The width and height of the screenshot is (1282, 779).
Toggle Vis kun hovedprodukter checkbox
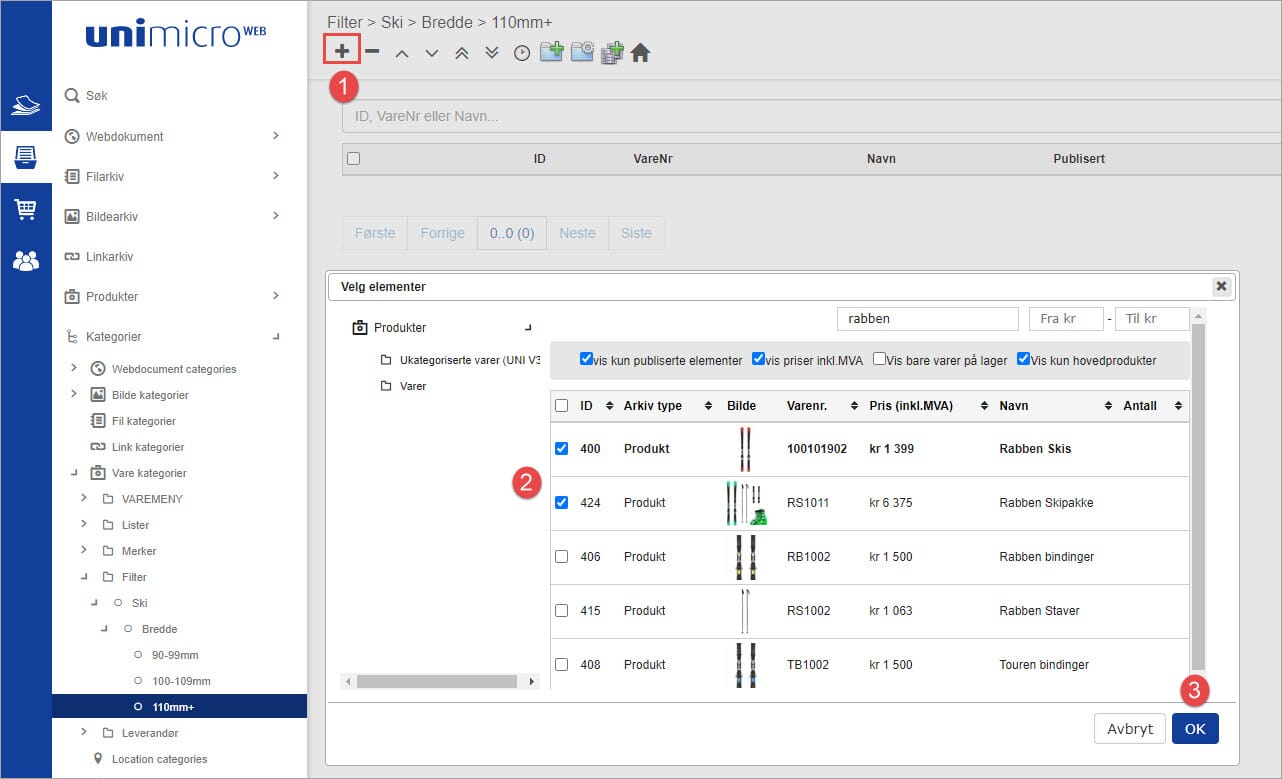(1024, 359)
